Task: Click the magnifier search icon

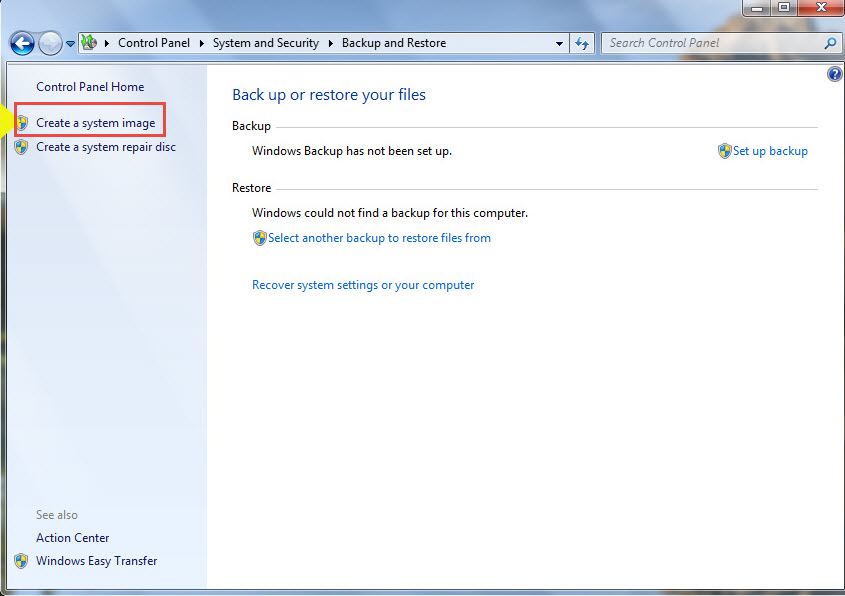Action: pos(829,44)
